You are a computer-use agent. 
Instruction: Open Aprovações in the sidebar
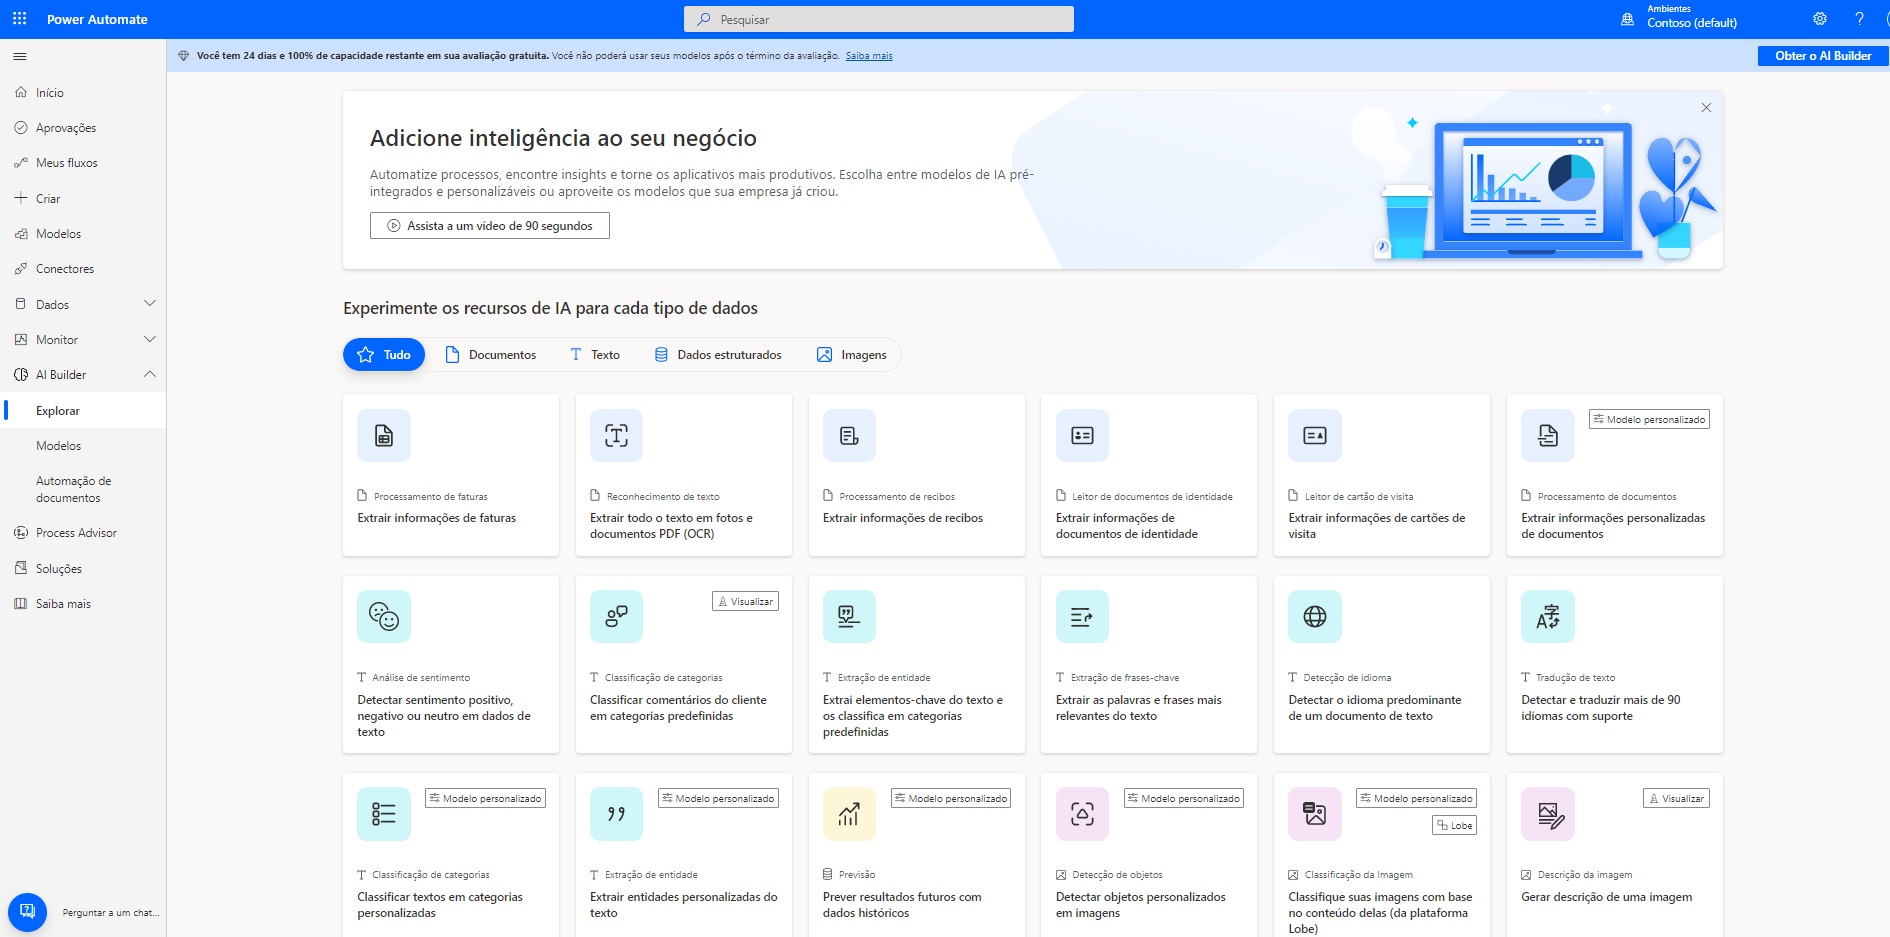coord(83,128)
